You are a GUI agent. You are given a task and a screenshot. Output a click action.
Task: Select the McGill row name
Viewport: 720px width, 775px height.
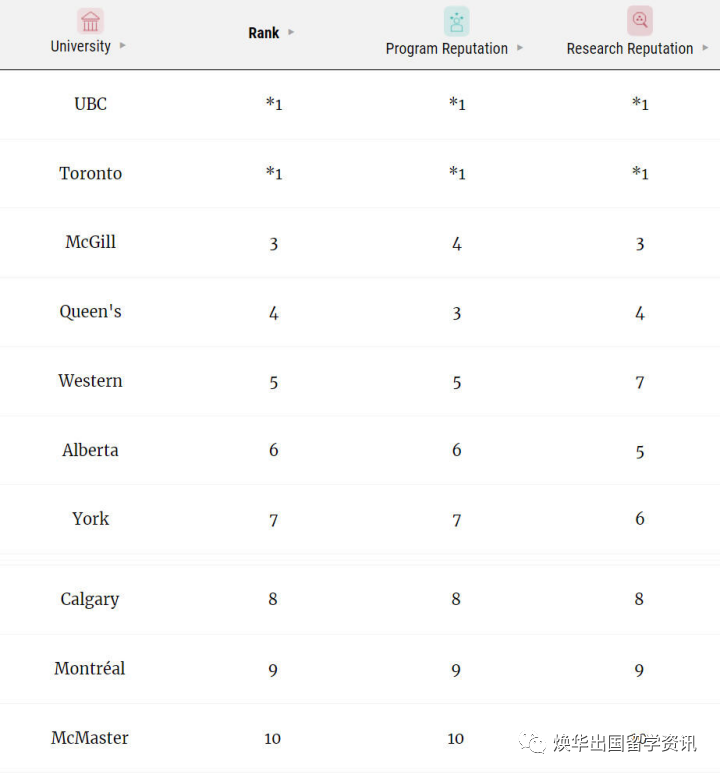pos(90,242)
